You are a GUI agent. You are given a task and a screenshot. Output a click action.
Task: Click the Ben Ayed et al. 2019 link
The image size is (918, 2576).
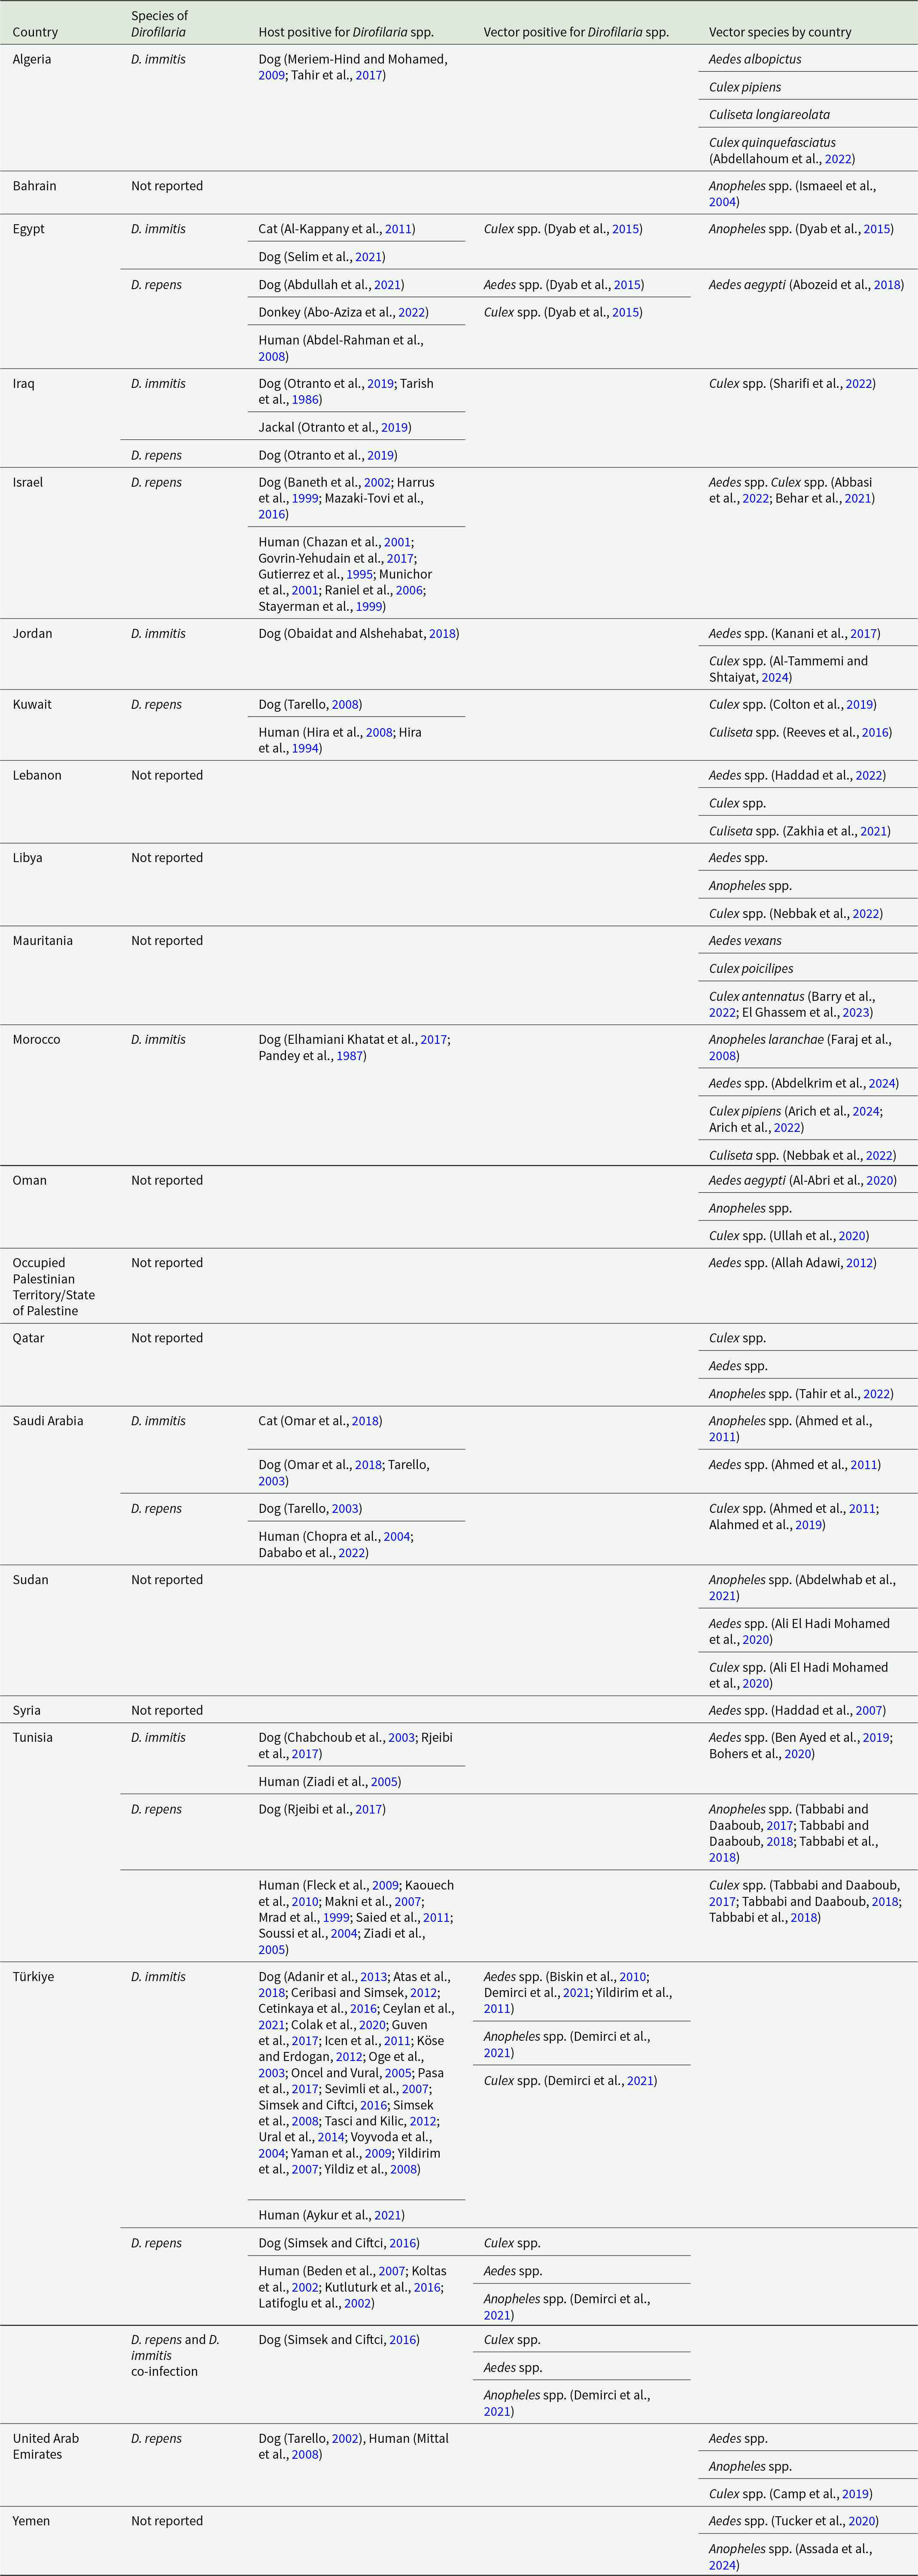[x=875, y=1737]
